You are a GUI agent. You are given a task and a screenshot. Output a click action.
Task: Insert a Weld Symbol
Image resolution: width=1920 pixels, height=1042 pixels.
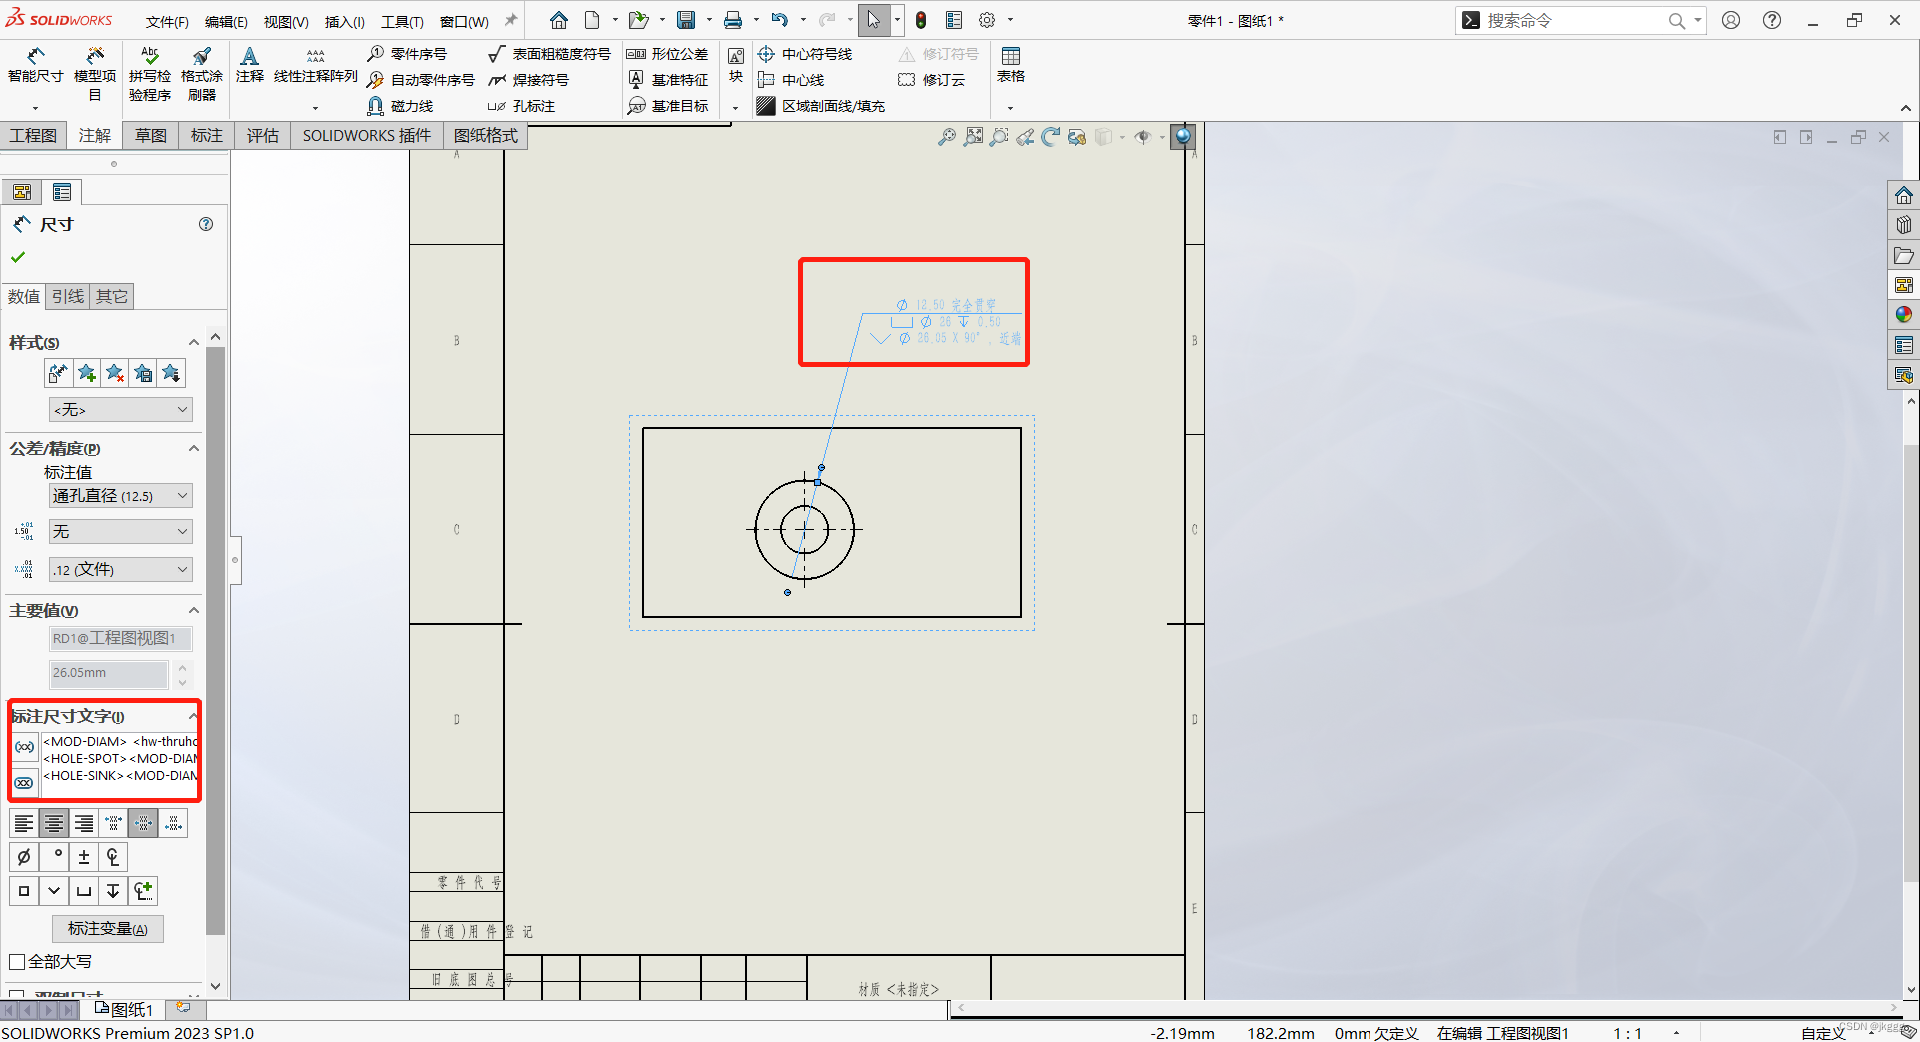529,80
